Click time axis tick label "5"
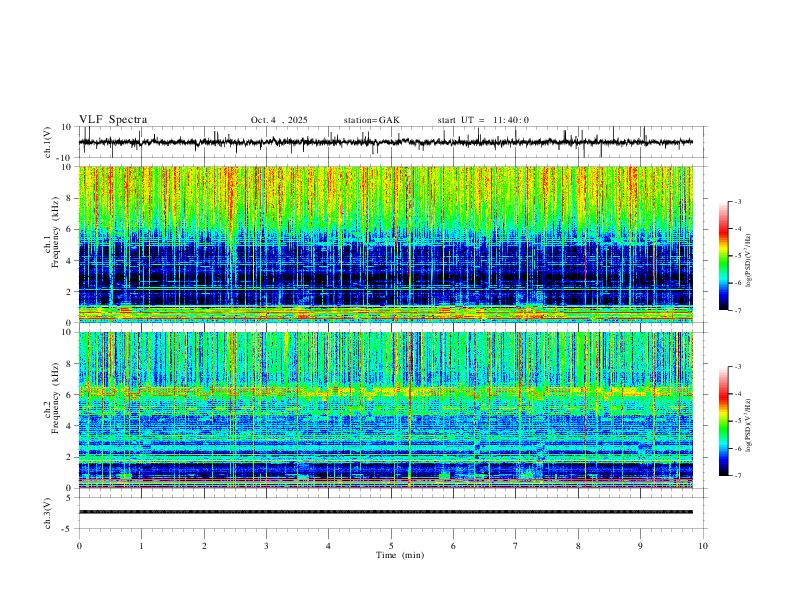792x612 pixels. tap(391, 546)
